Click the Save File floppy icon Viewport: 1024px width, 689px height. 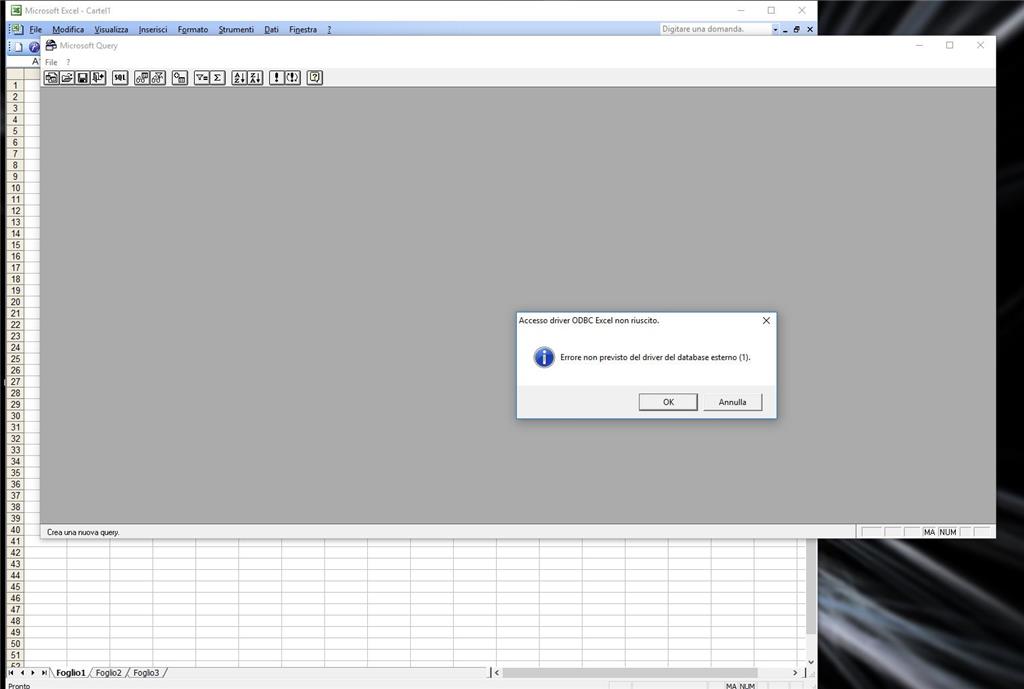pos(82,78)
